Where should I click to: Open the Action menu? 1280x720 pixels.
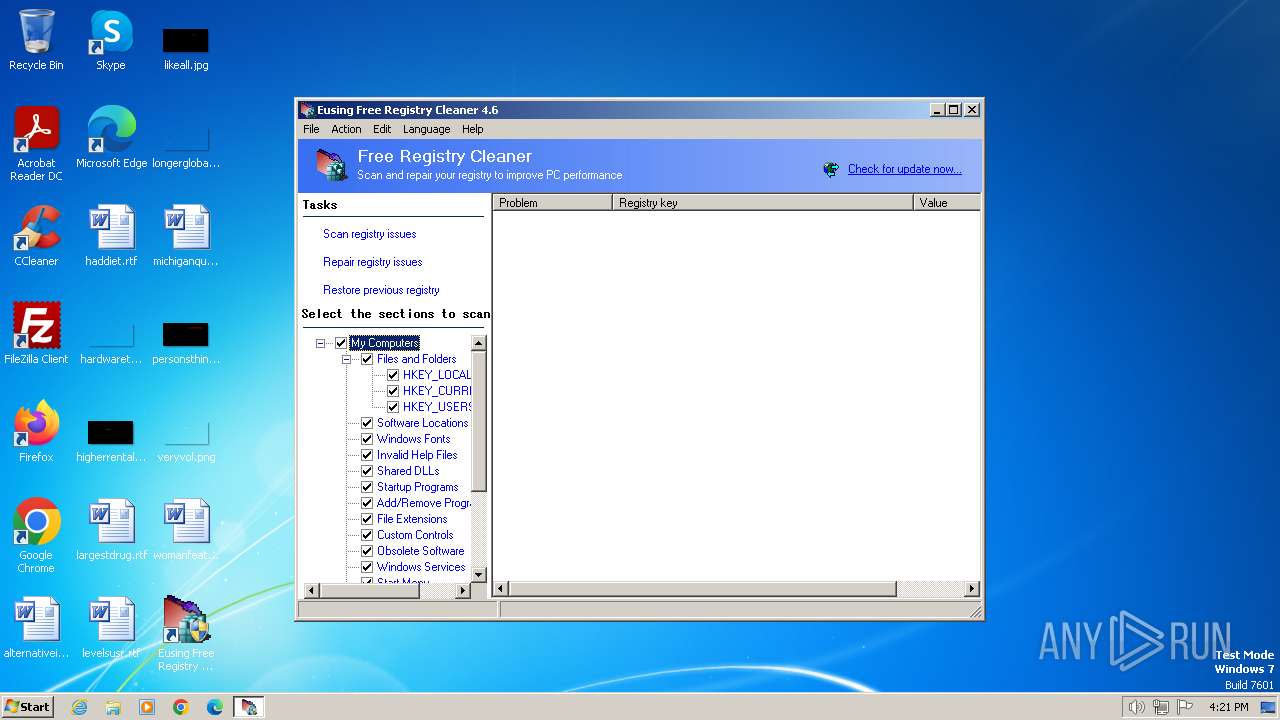point(346,129)
